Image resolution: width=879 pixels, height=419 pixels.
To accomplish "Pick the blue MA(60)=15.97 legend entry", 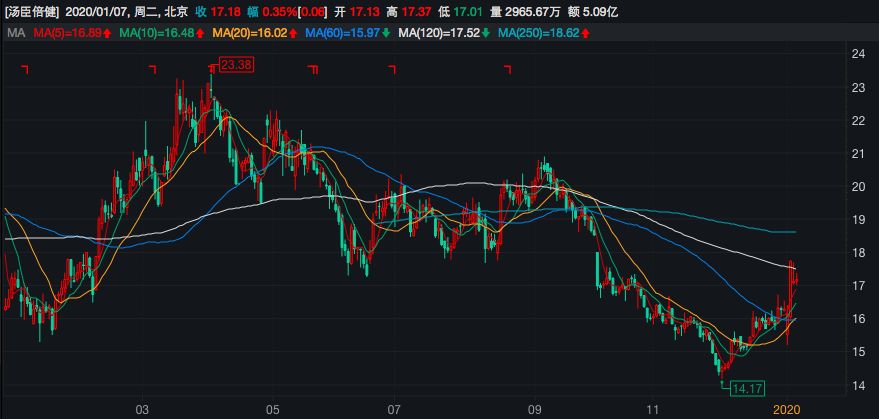I will tap(342, 34).
